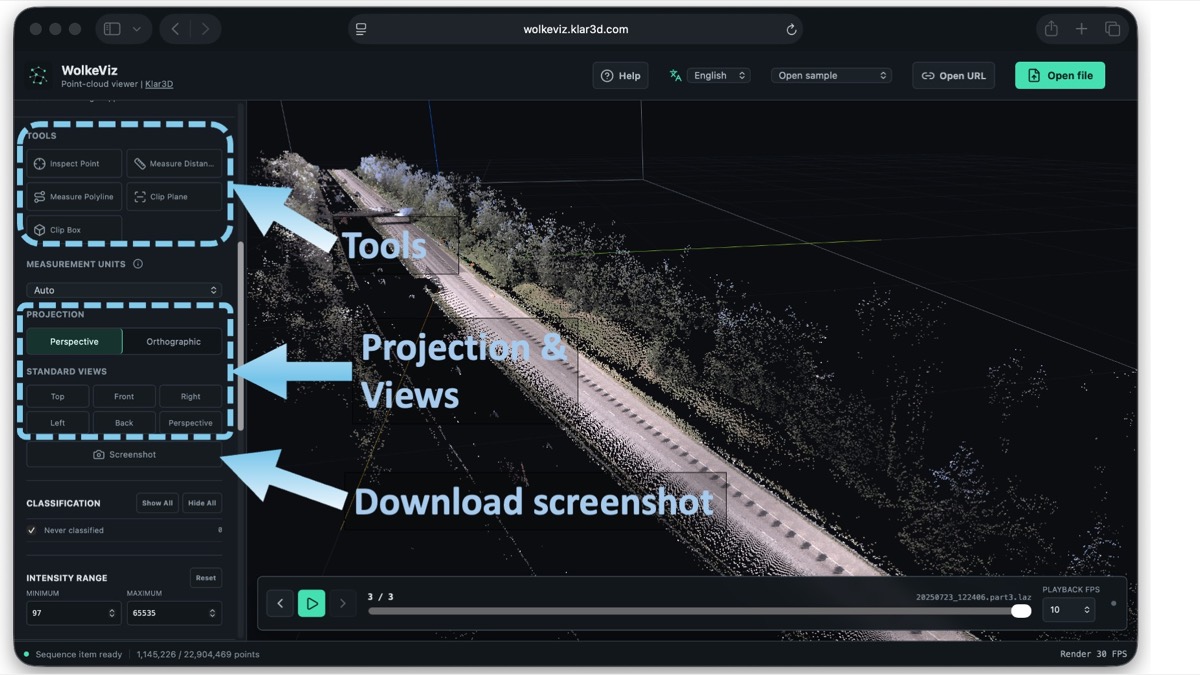Viewport: 1200px width, 675px height.
Task: Enable the Clip Plane tool
Action: click(174, 197)
